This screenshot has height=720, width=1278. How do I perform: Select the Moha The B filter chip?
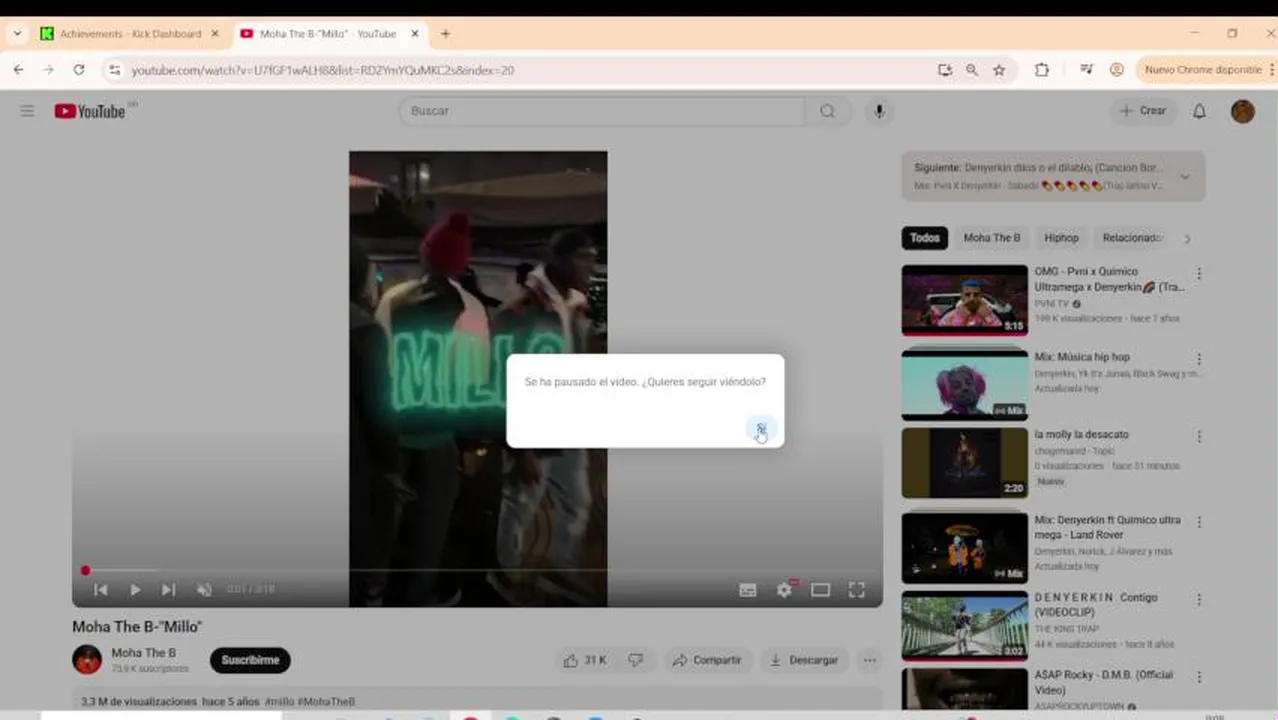[992, 238]
